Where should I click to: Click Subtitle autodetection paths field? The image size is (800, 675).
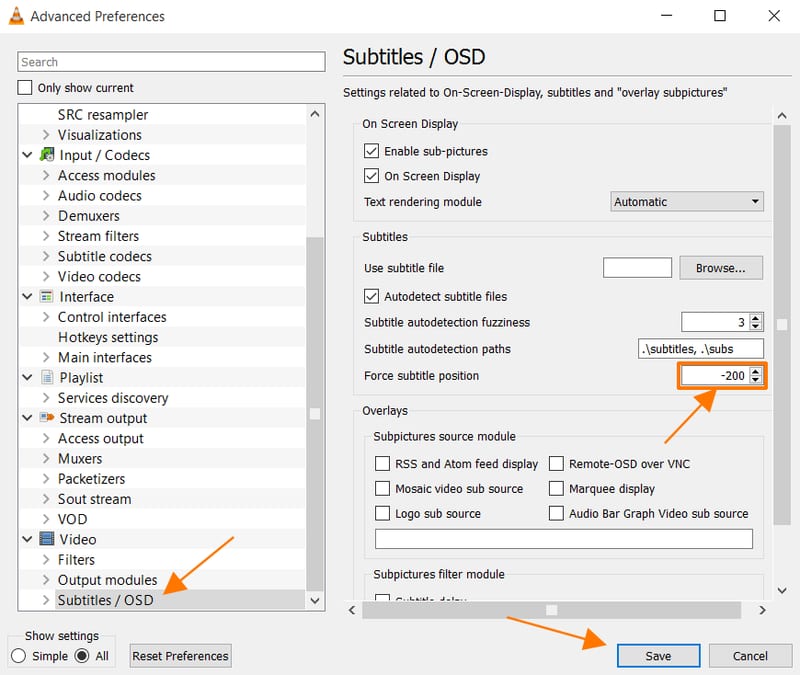(x=701, y=349)
